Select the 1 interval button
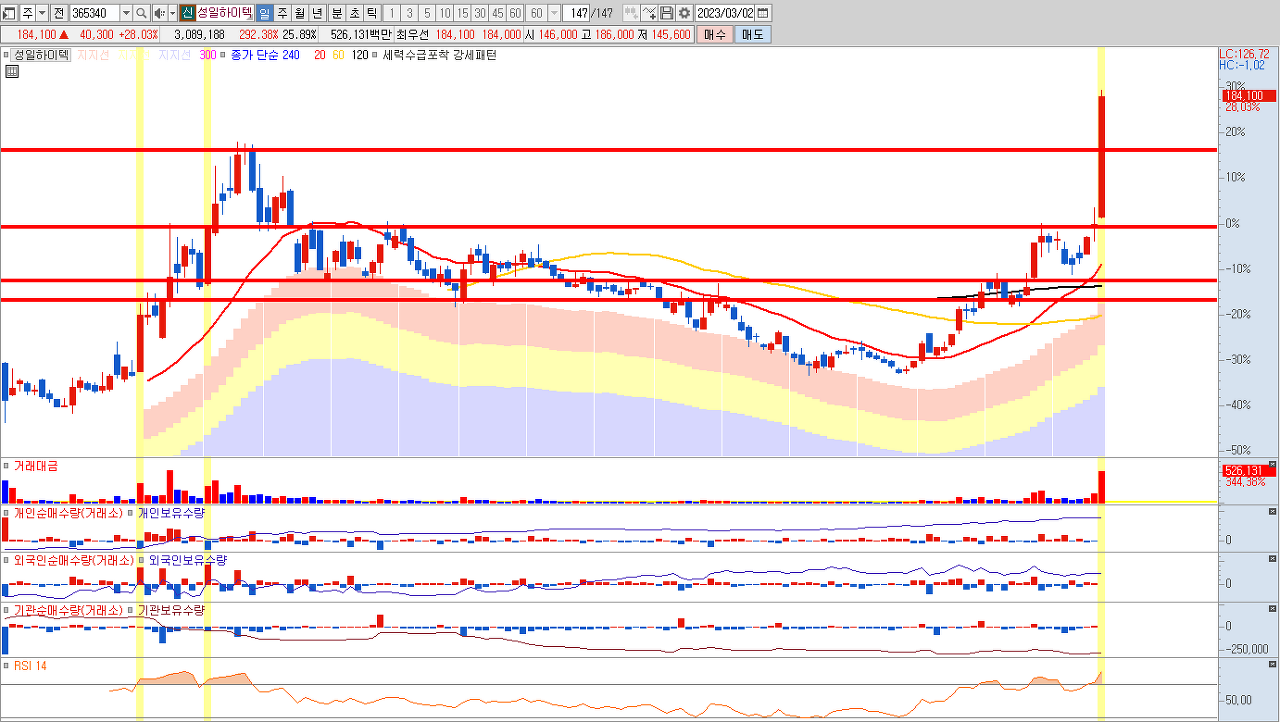This screenshot has width=1280, height=722. tap(392, 13)
